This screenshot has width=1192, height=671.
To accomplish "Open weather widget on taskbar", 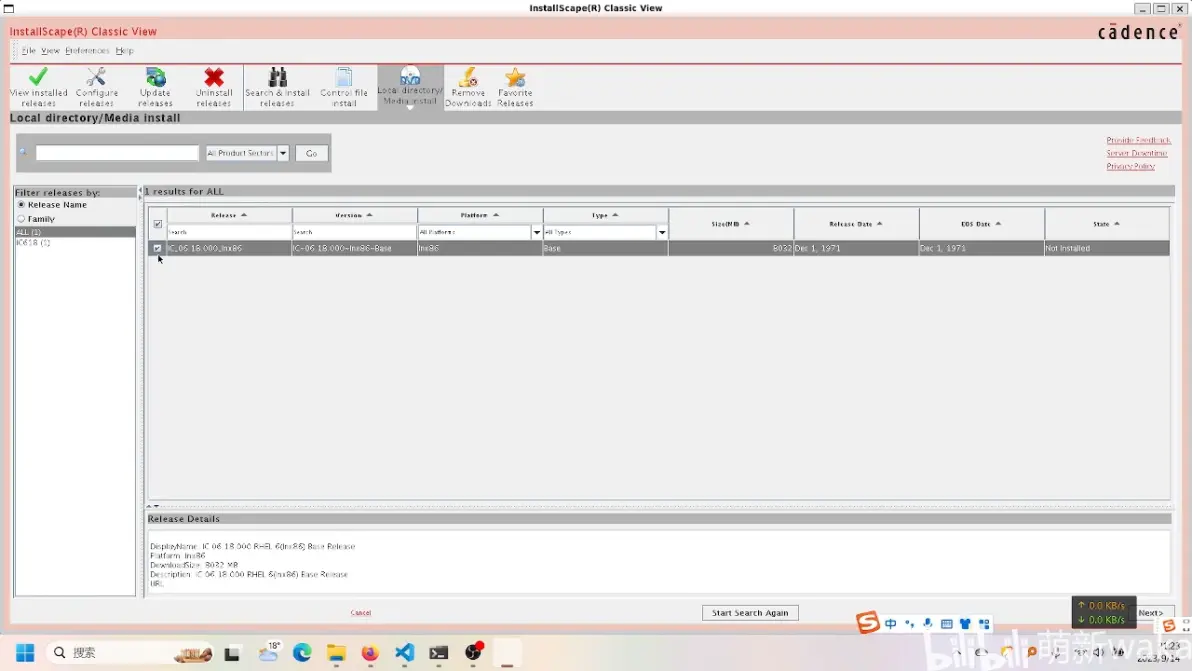I will (x=269, y=652).
